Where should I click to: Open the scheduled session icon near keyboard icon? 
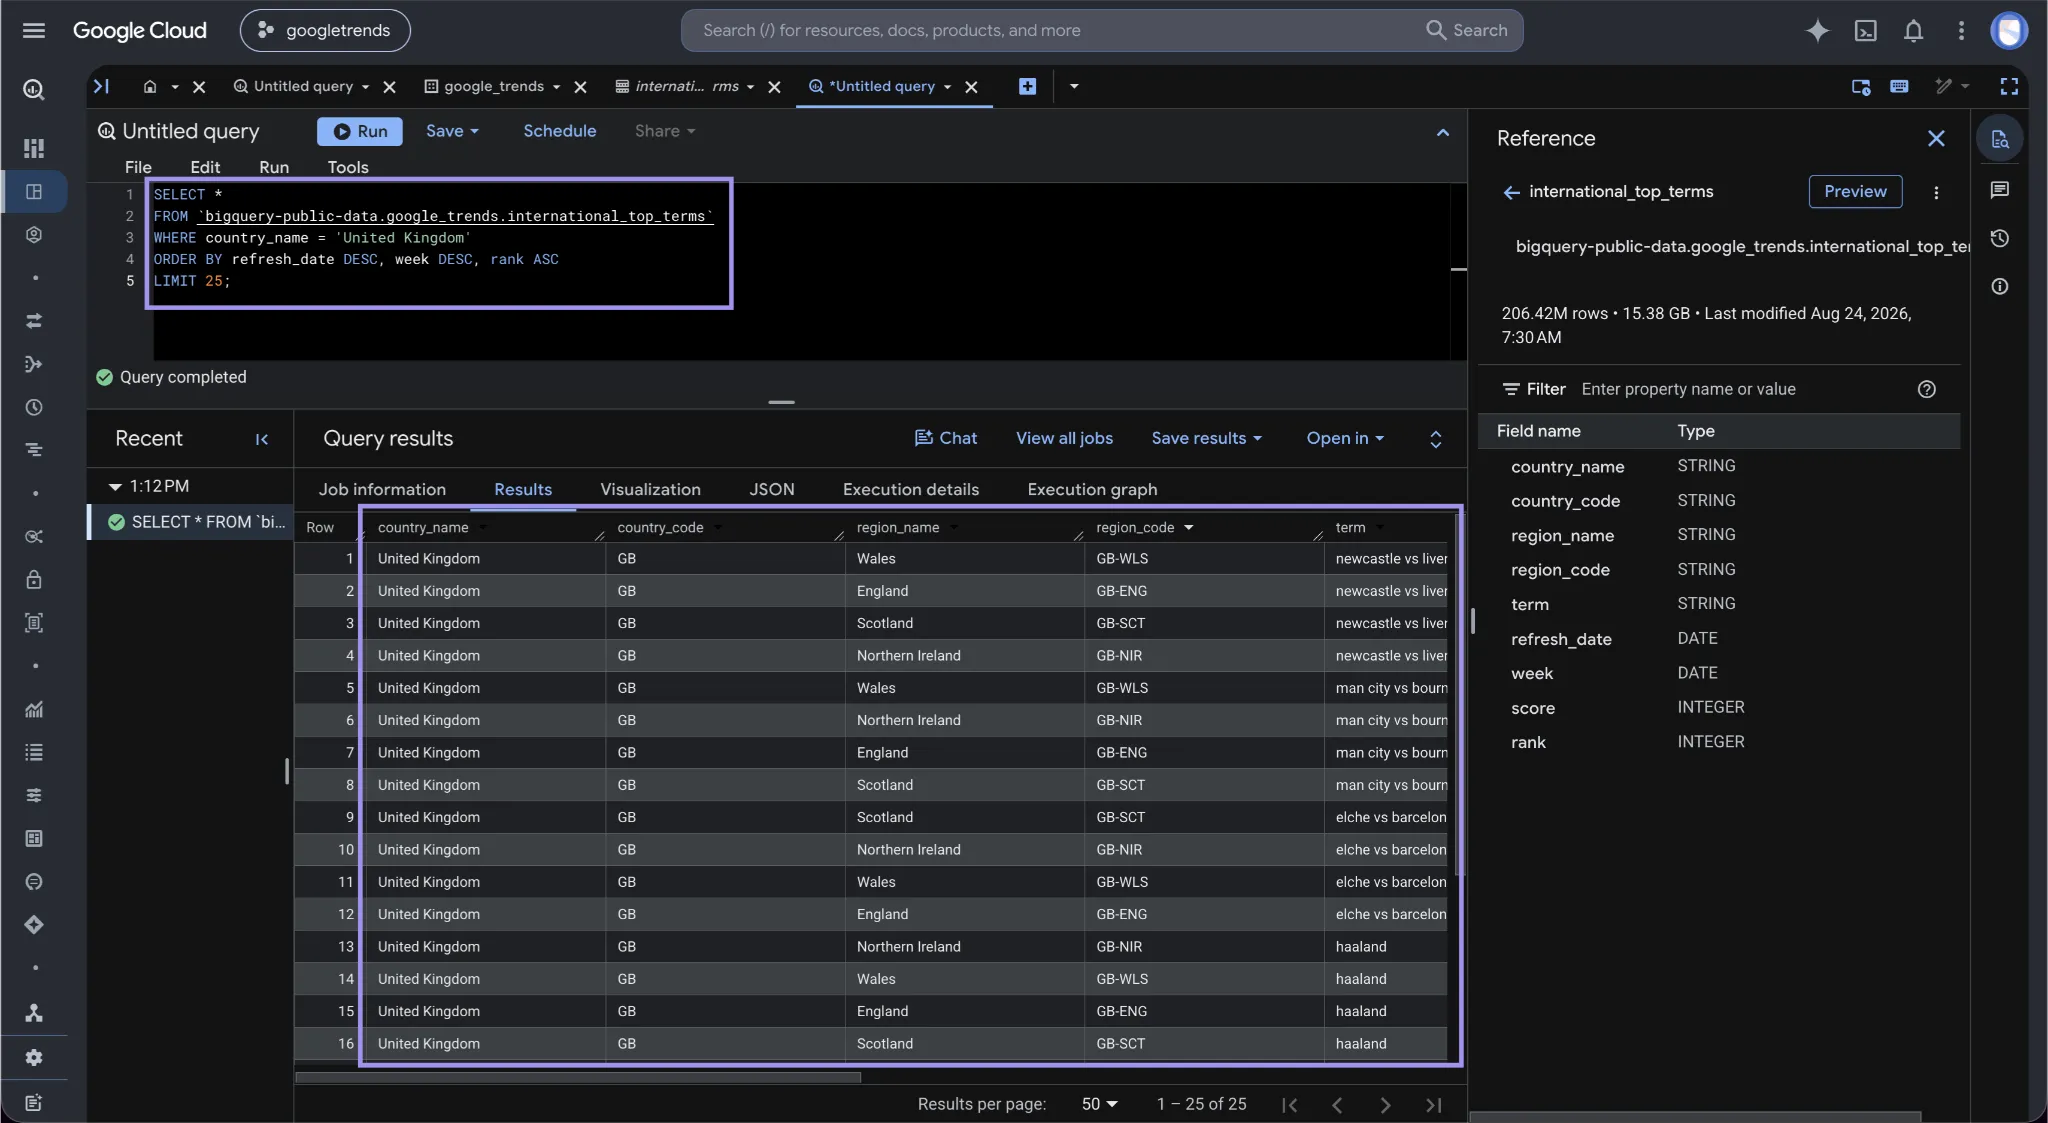1861,86
